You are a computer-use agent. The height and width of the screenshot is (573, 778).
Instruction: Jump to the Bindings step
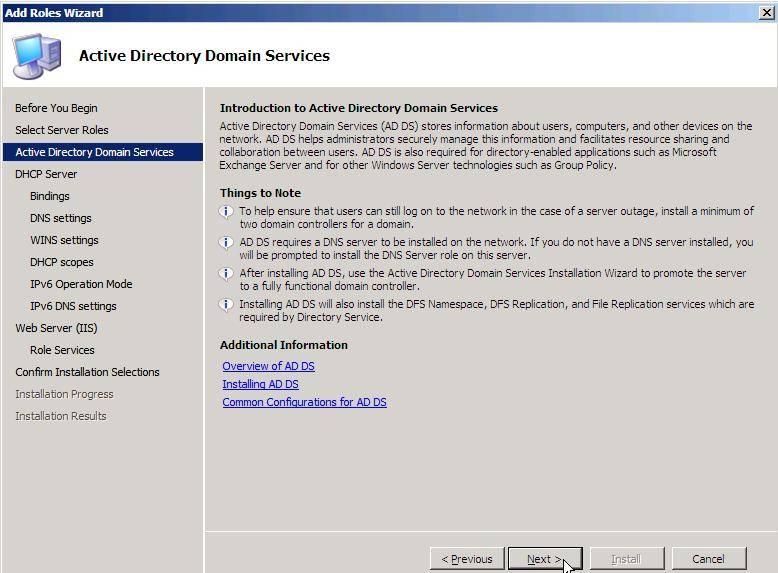pyautogui.click(x=50, y=196)
